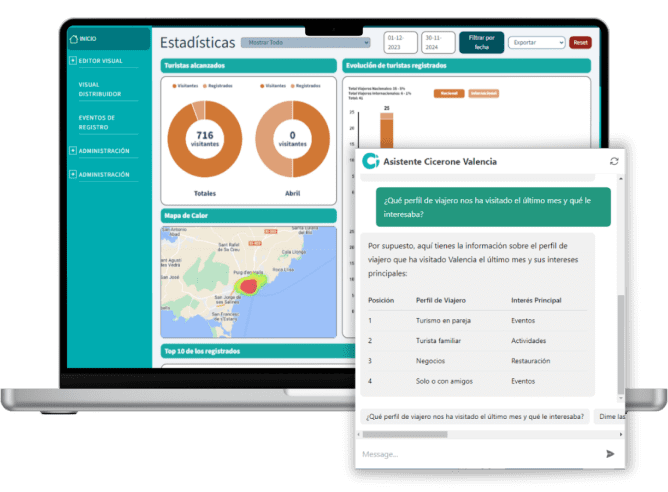Send the message with arrow icon

(610, 454)
